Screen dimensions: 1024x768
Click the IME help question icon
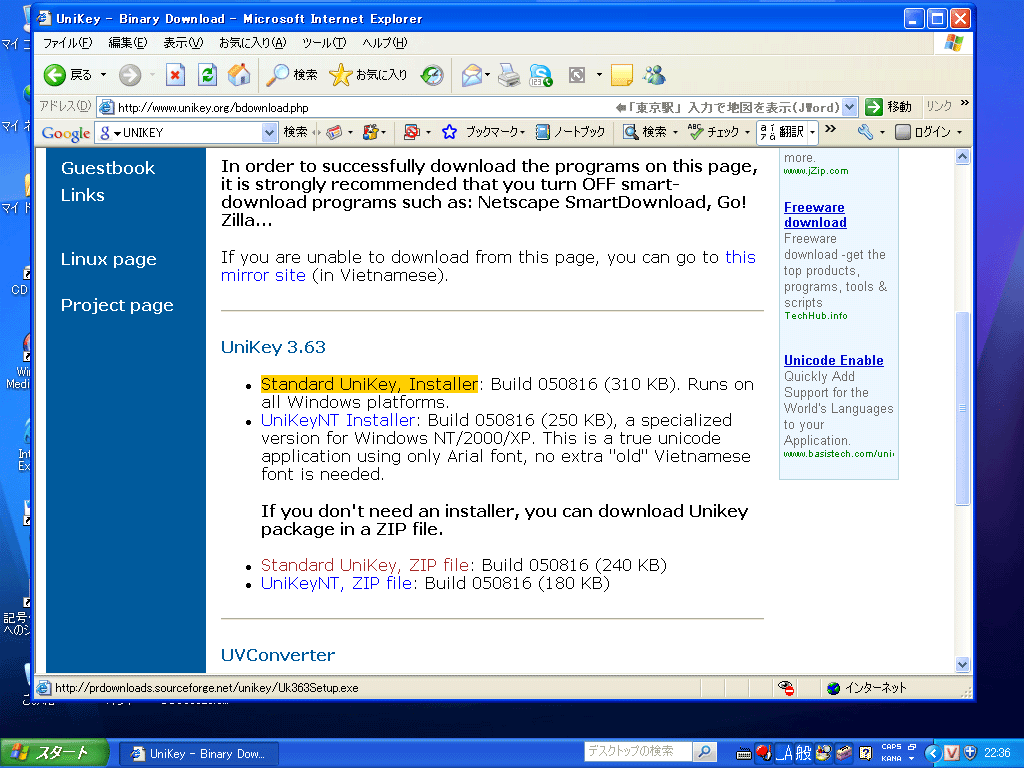[x=865, y=754]
